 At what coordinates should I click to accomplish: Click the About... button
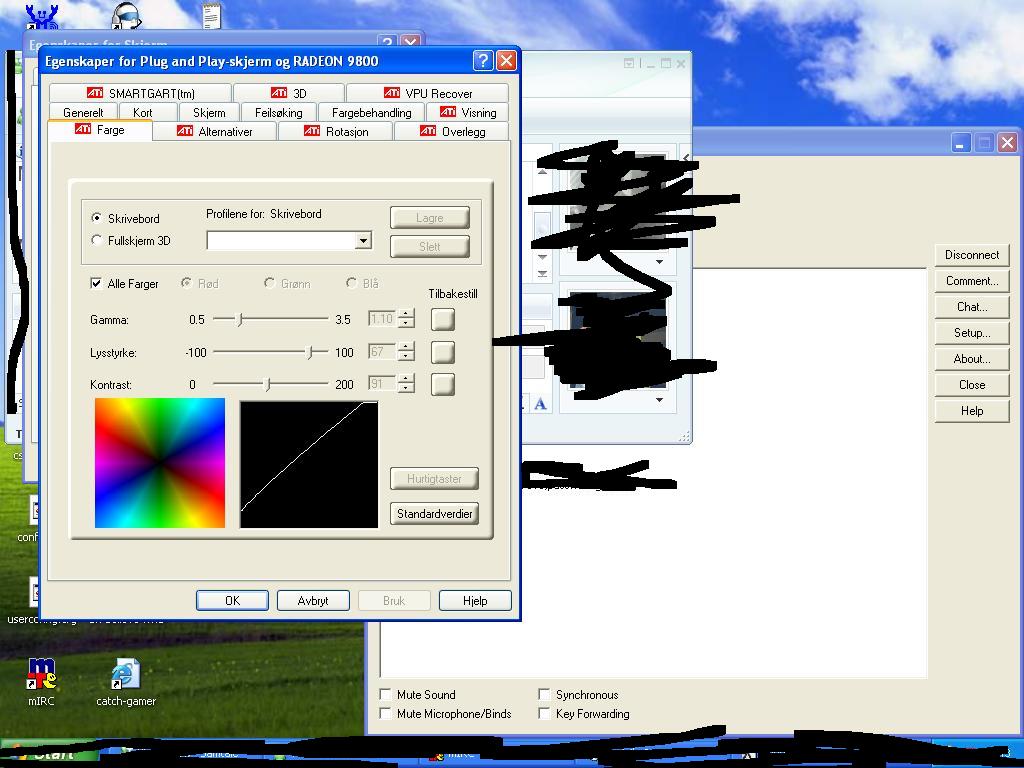(972, 359)
